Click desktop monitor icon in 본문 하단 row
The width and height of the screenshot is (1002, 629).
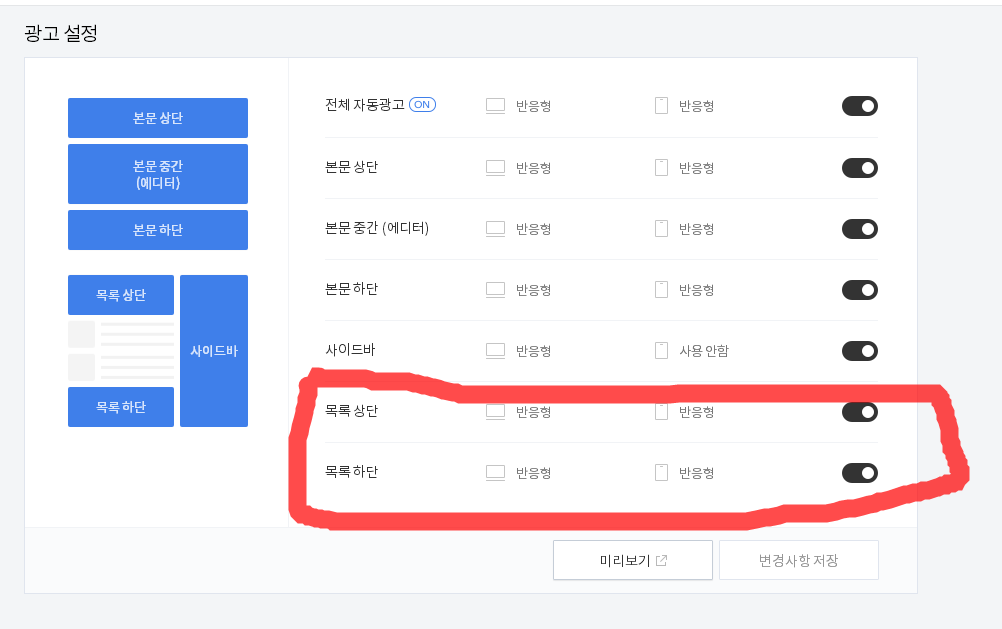[x=495, y=290]
